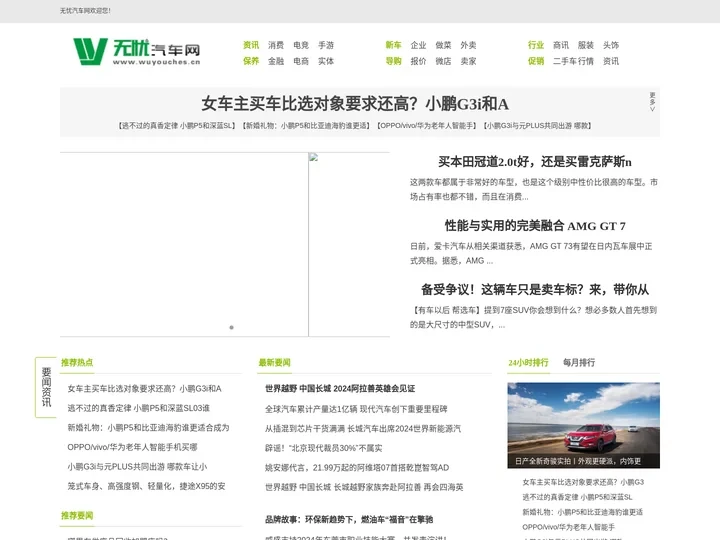
Task: Open ranking item 新婚礼物：小鹏P5和比亚迪海豹谁更适
Action: coord(582,512)
